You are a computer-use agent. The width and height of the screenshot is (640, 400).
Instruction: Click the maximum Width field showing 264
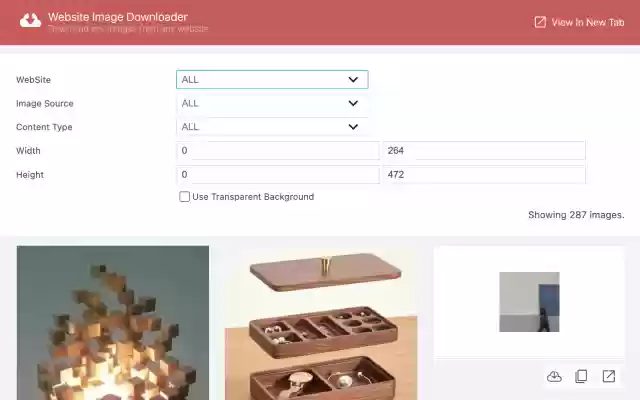[484, 151]
